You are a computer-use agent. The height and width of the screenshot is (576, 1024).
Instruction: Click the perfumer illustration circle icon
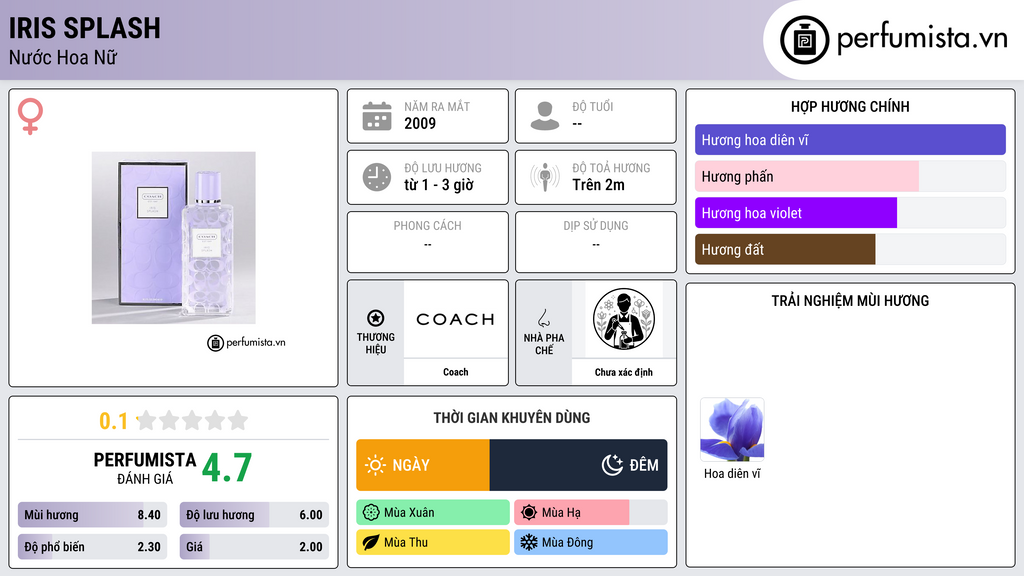pyautogui.click(x=624, y=319)
